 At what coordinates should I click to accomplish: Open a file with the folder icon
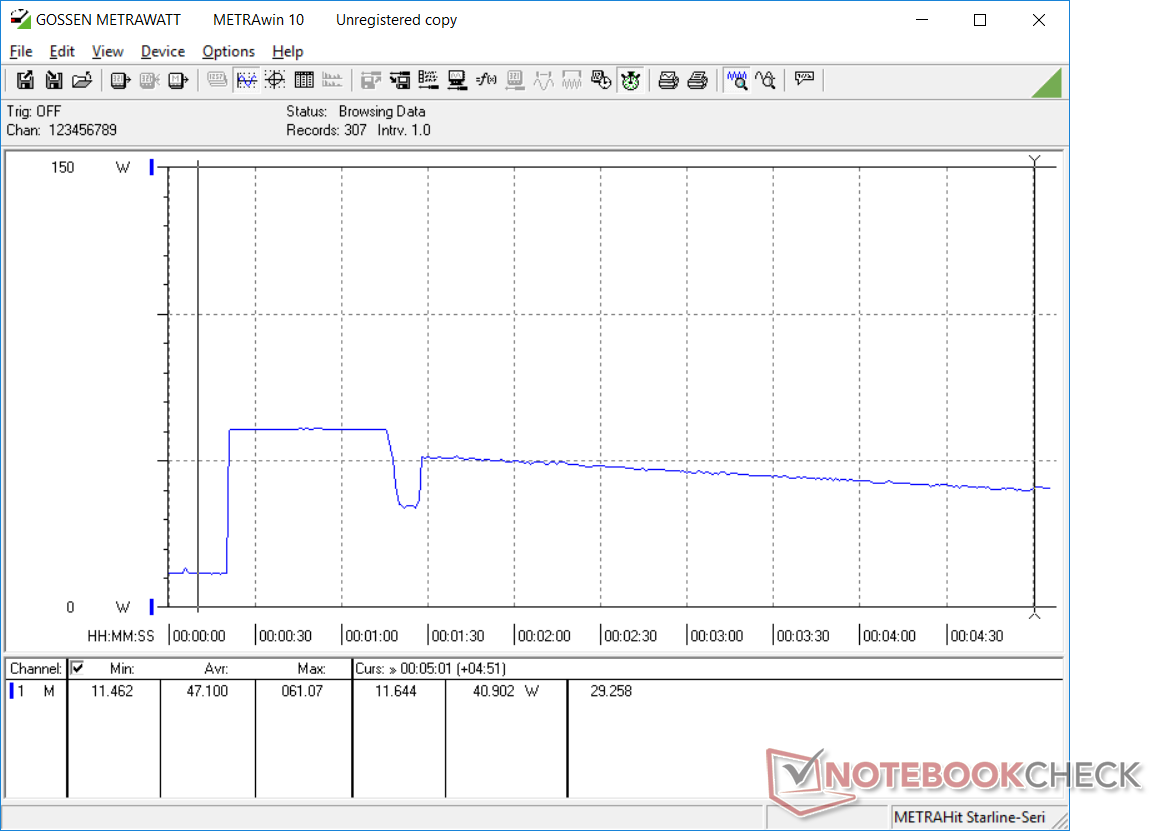click(82, 80)
